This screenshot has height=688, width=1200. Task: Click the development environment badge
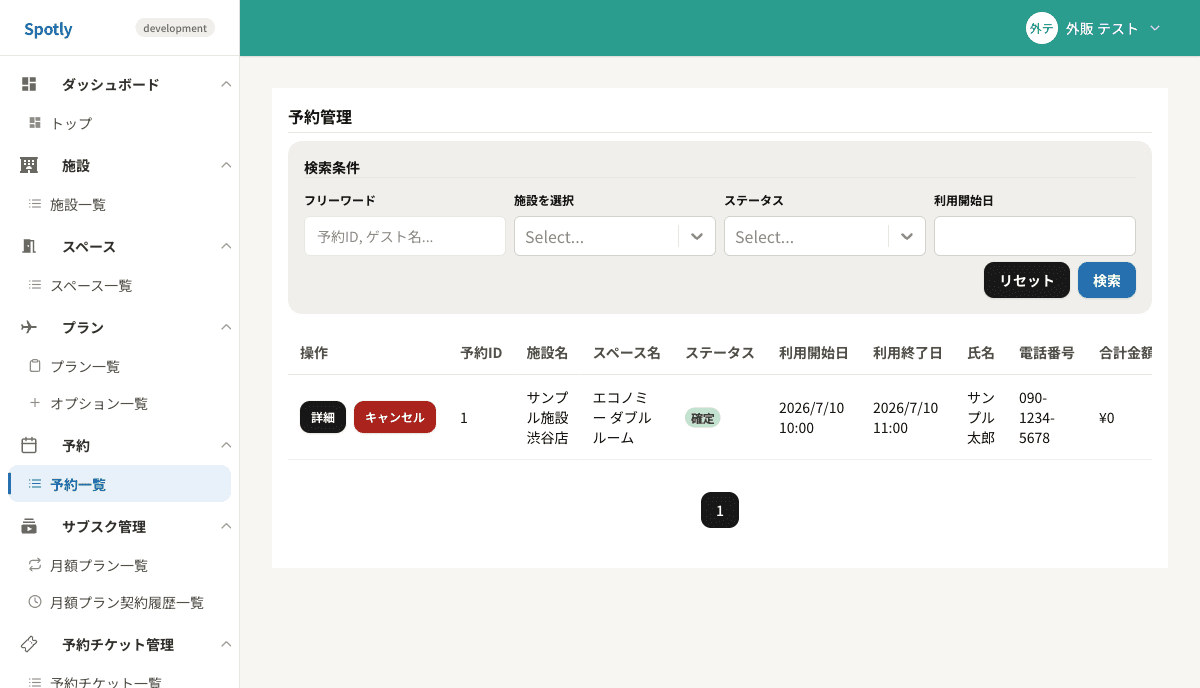[x=175, y=28]
